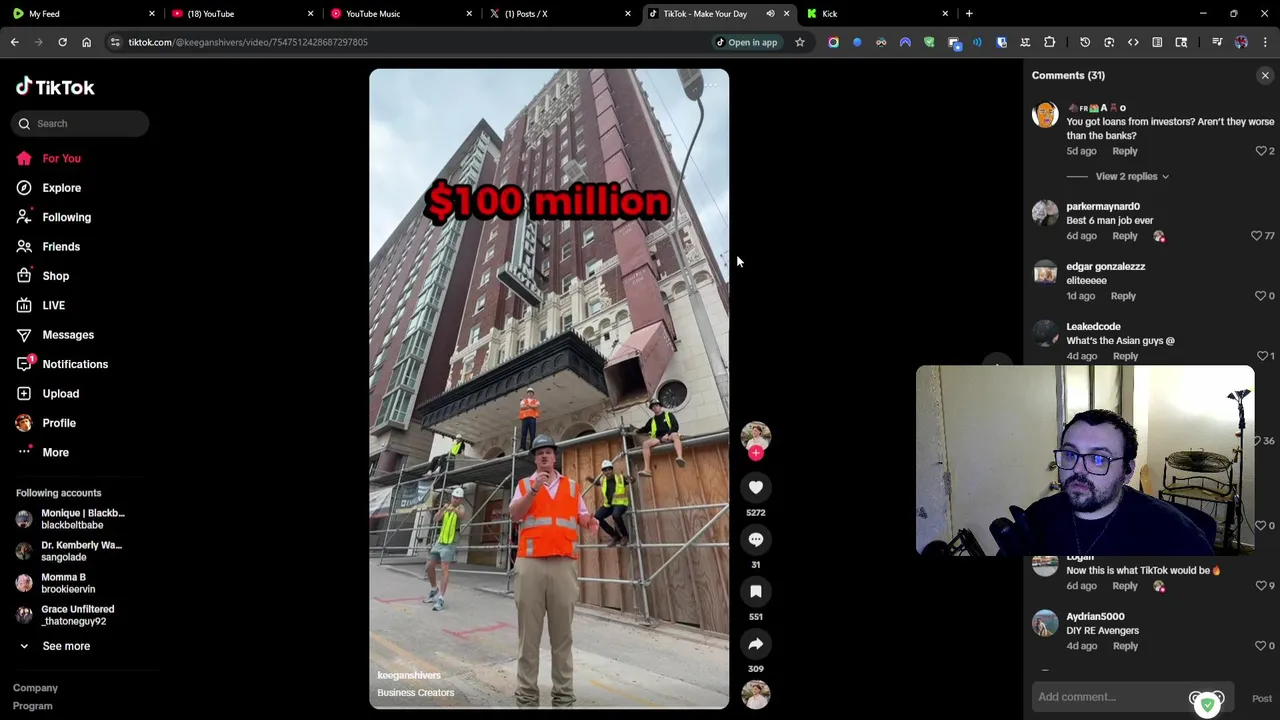Save video with the bookmark icon

click(x=756, y=591)
